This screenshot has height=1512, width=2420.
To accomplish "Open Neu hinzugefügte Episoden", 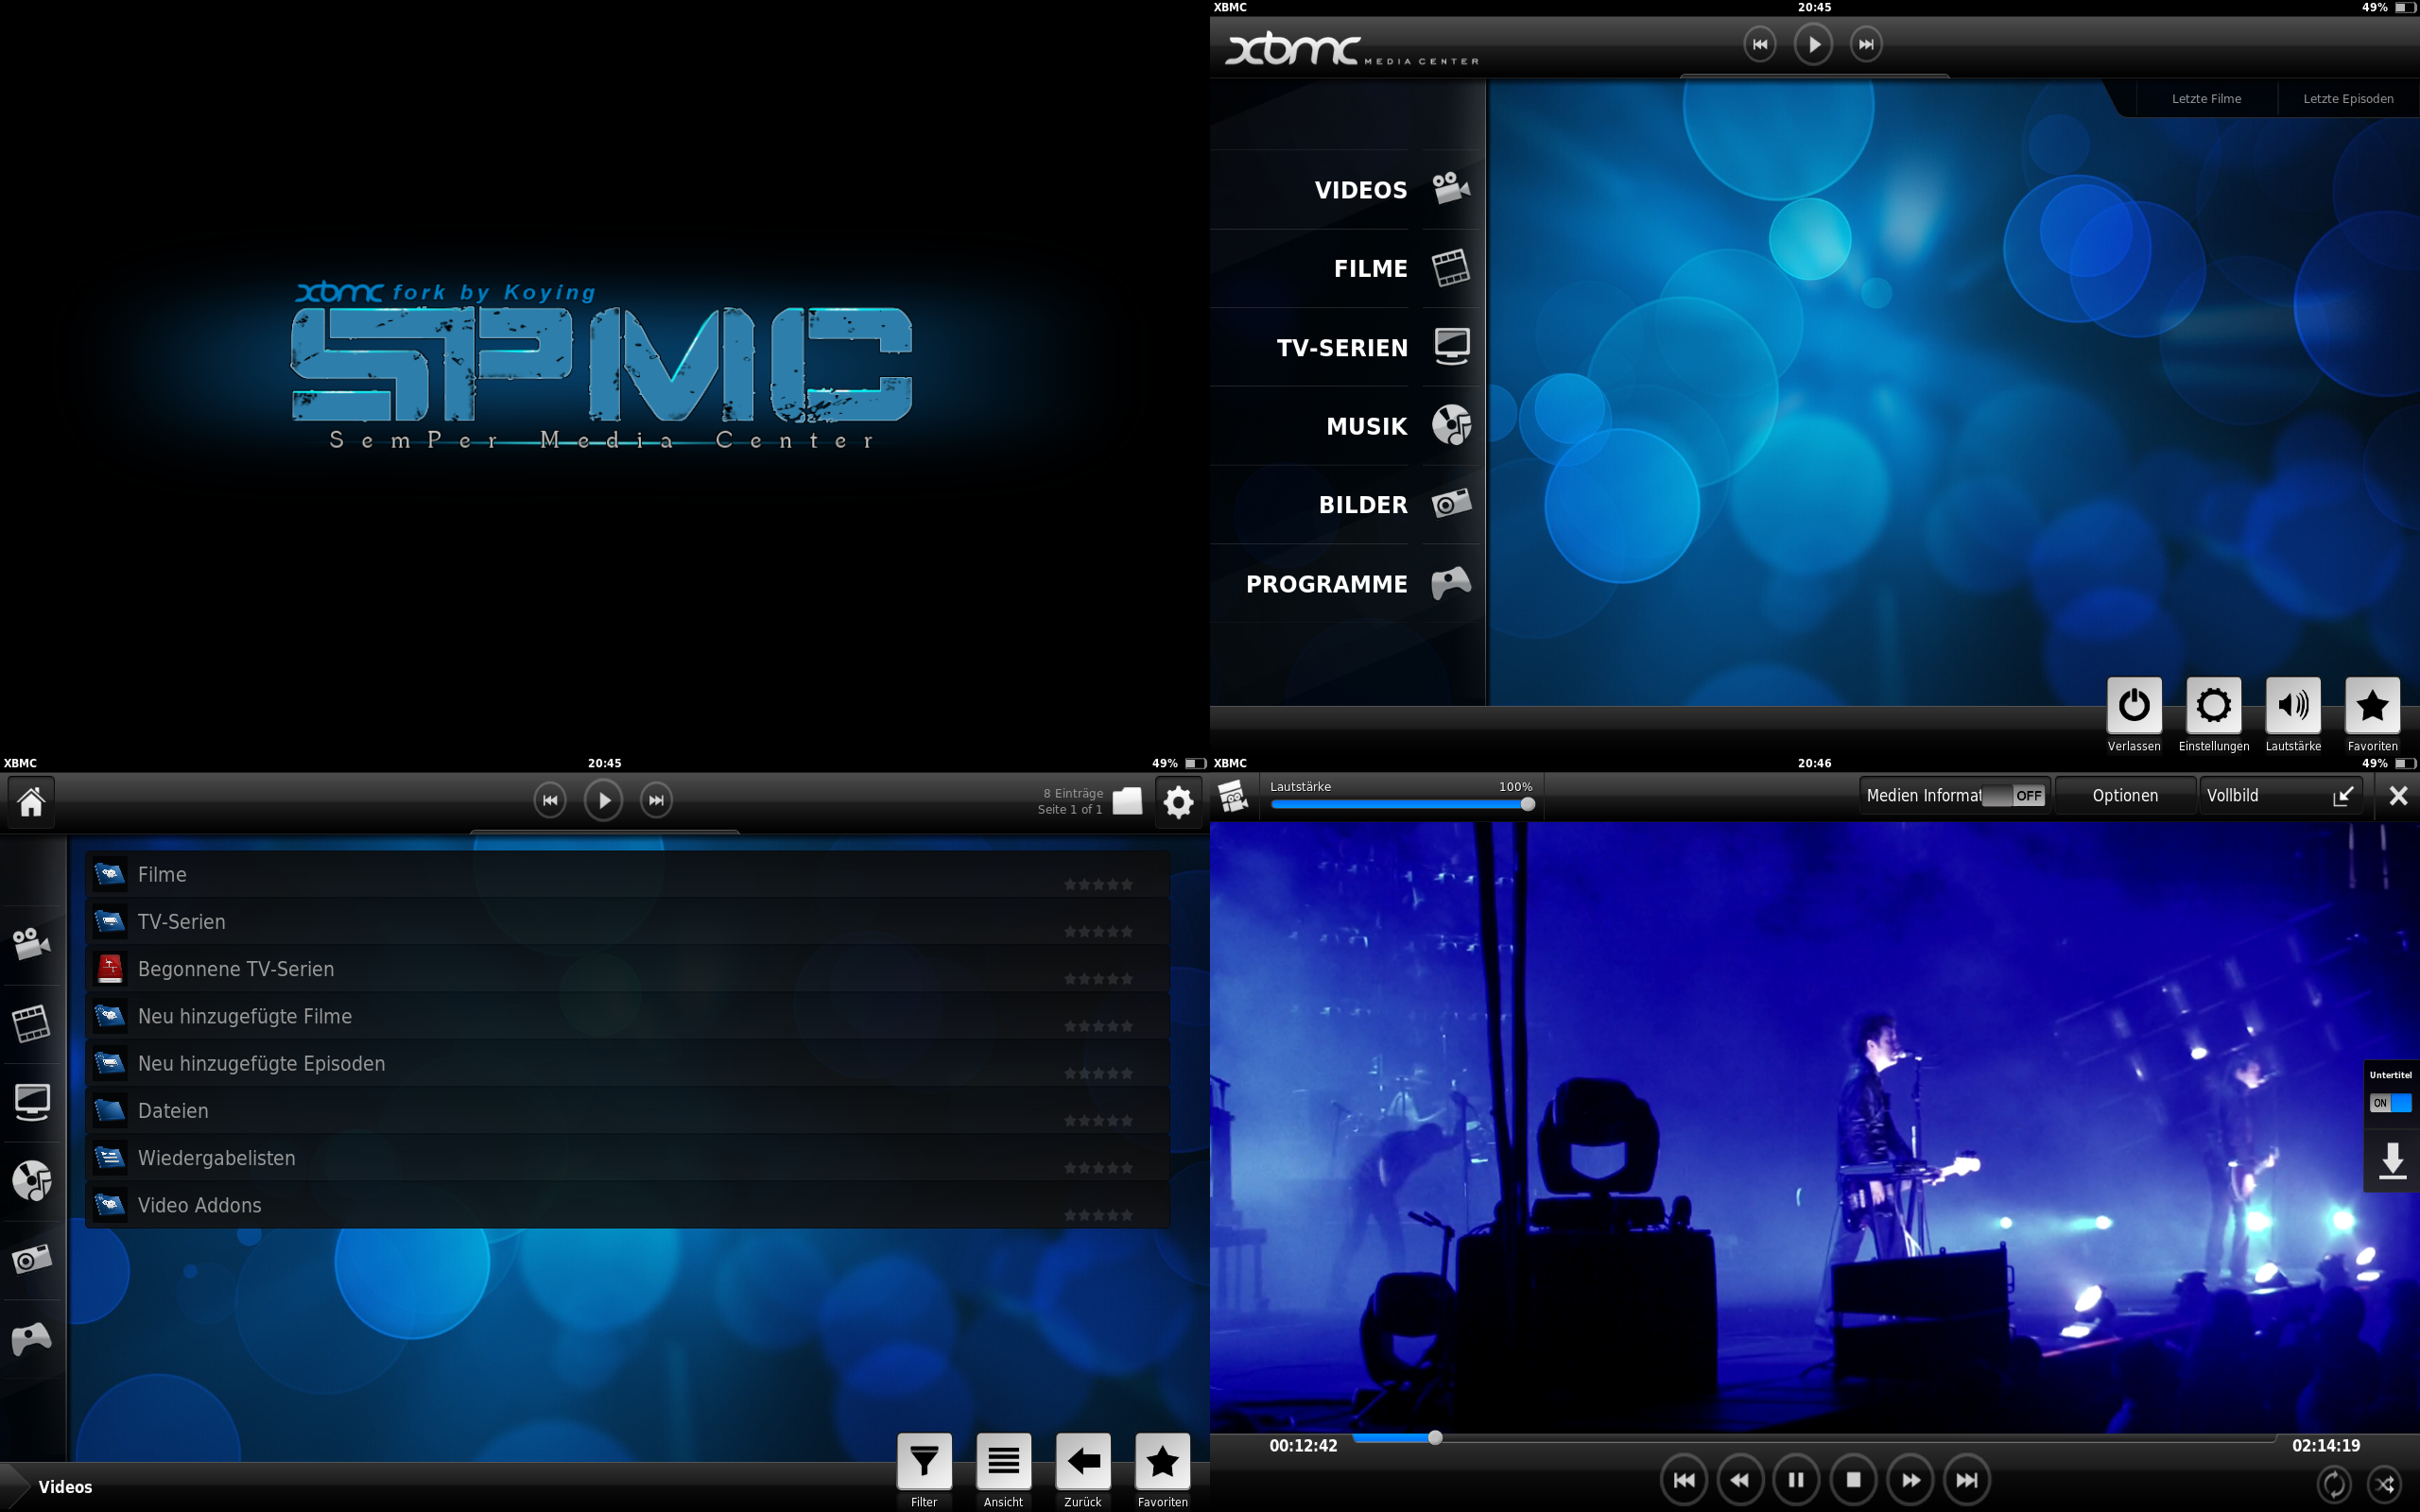I will pos(628,1063).
